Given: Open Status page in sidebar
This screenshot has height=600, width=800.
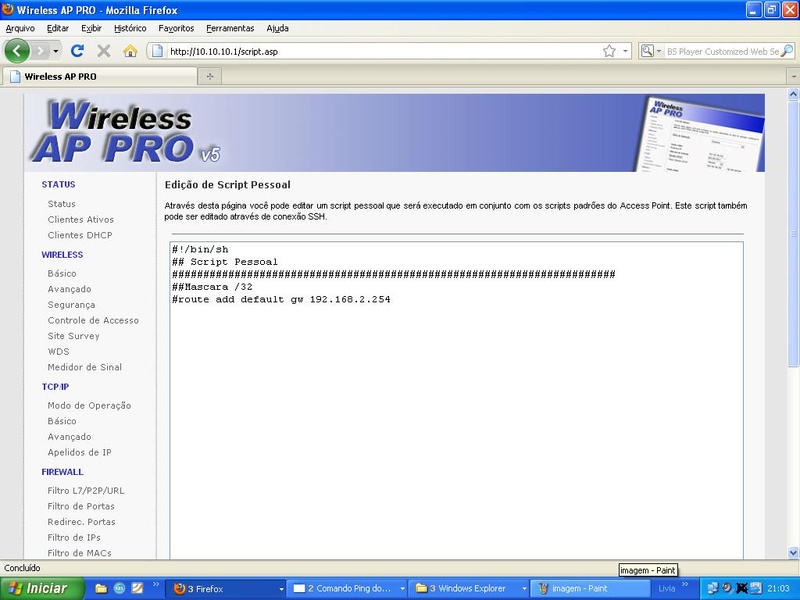Looking at the screenshot, I should pos(61,204).
